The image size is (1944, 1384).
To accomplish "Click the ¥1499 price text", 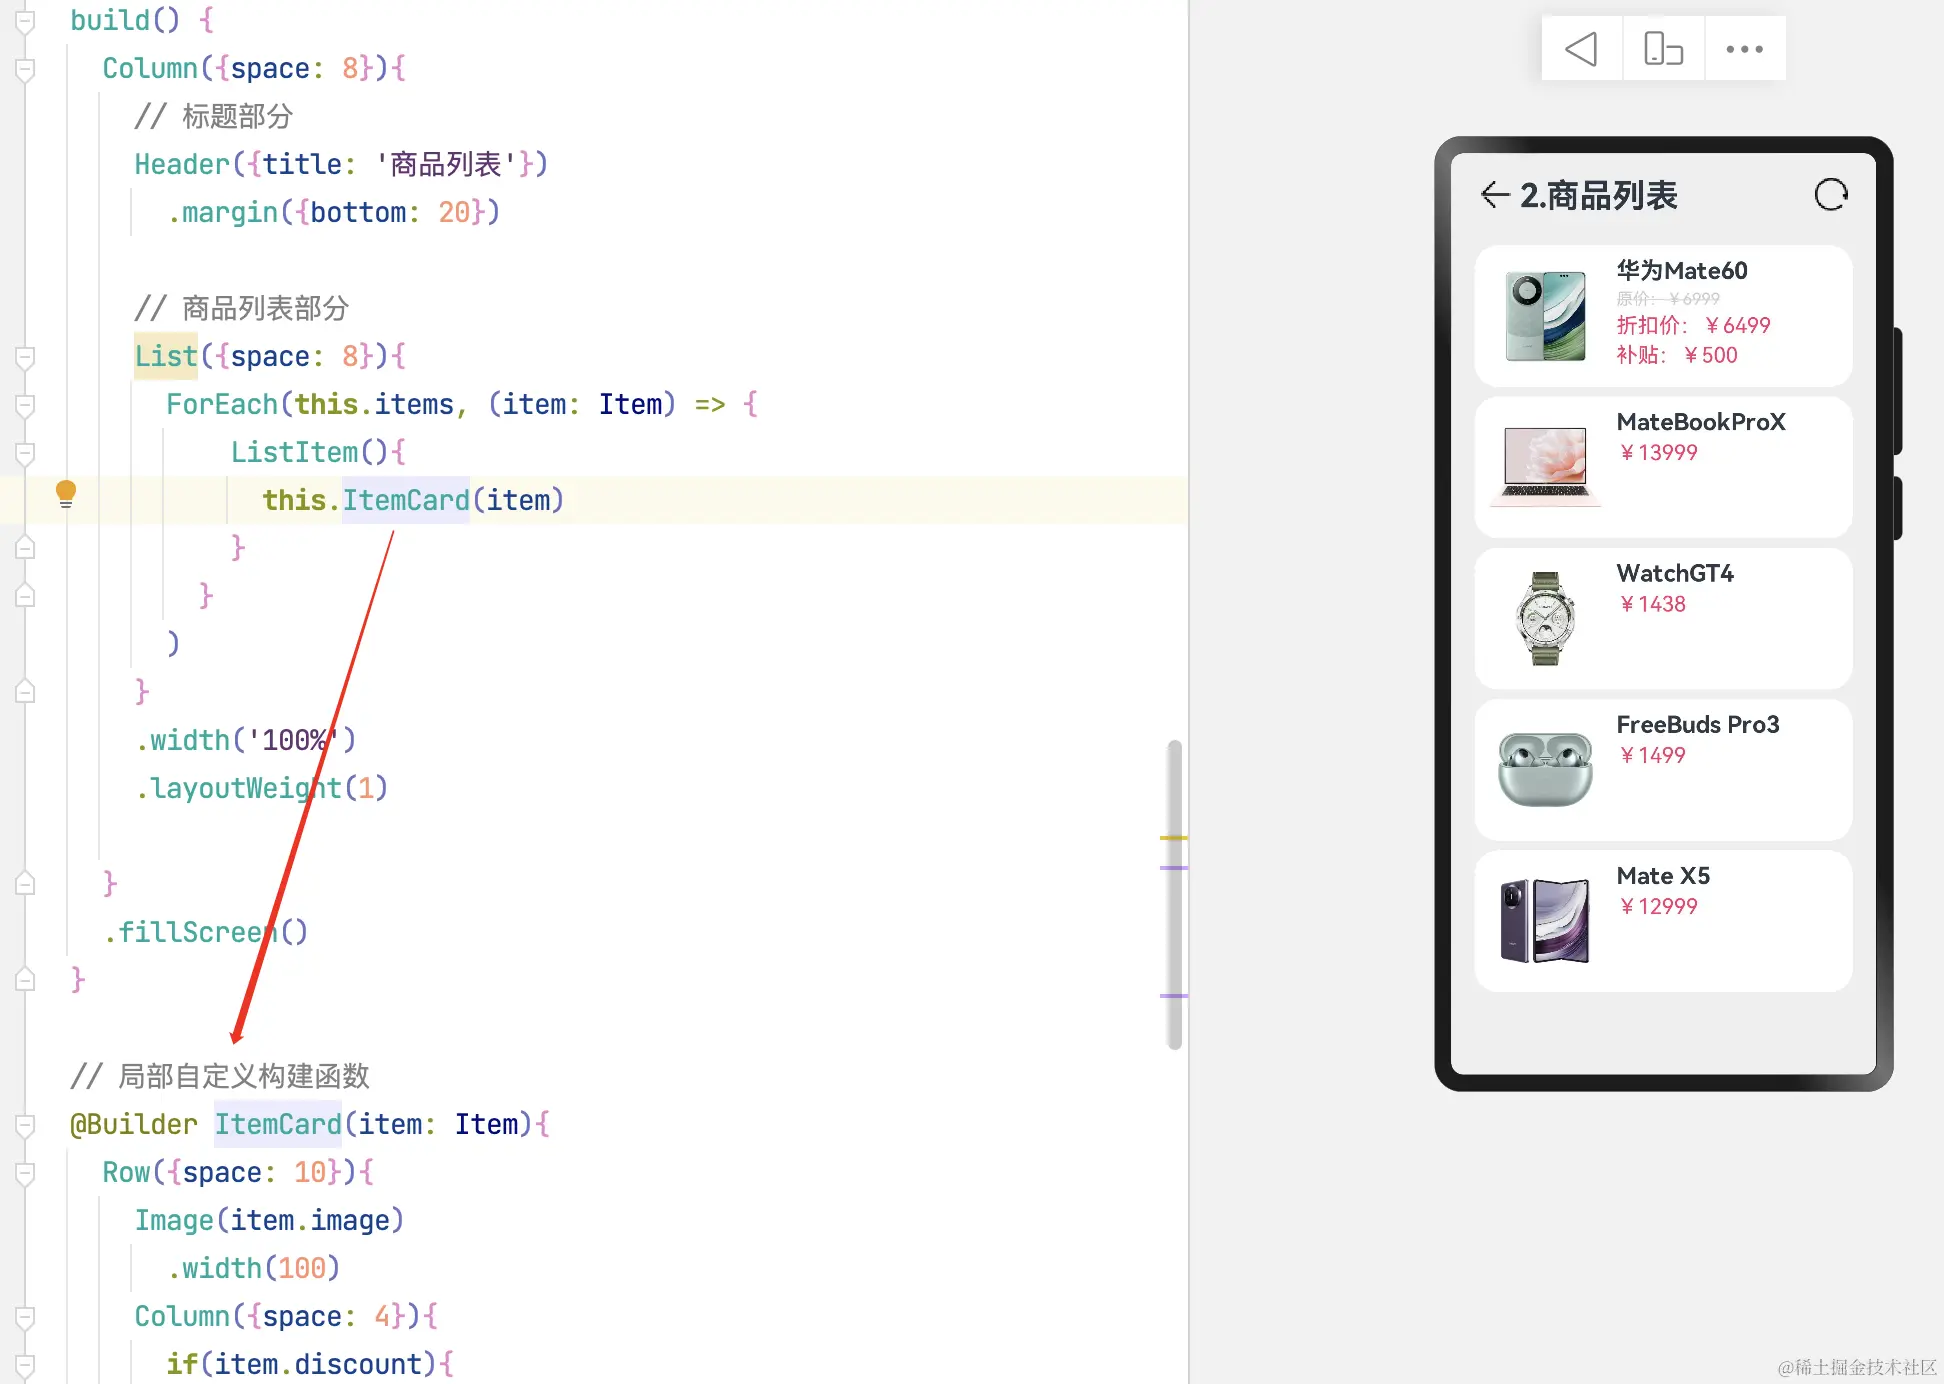I will click(x=1652, y=755).
